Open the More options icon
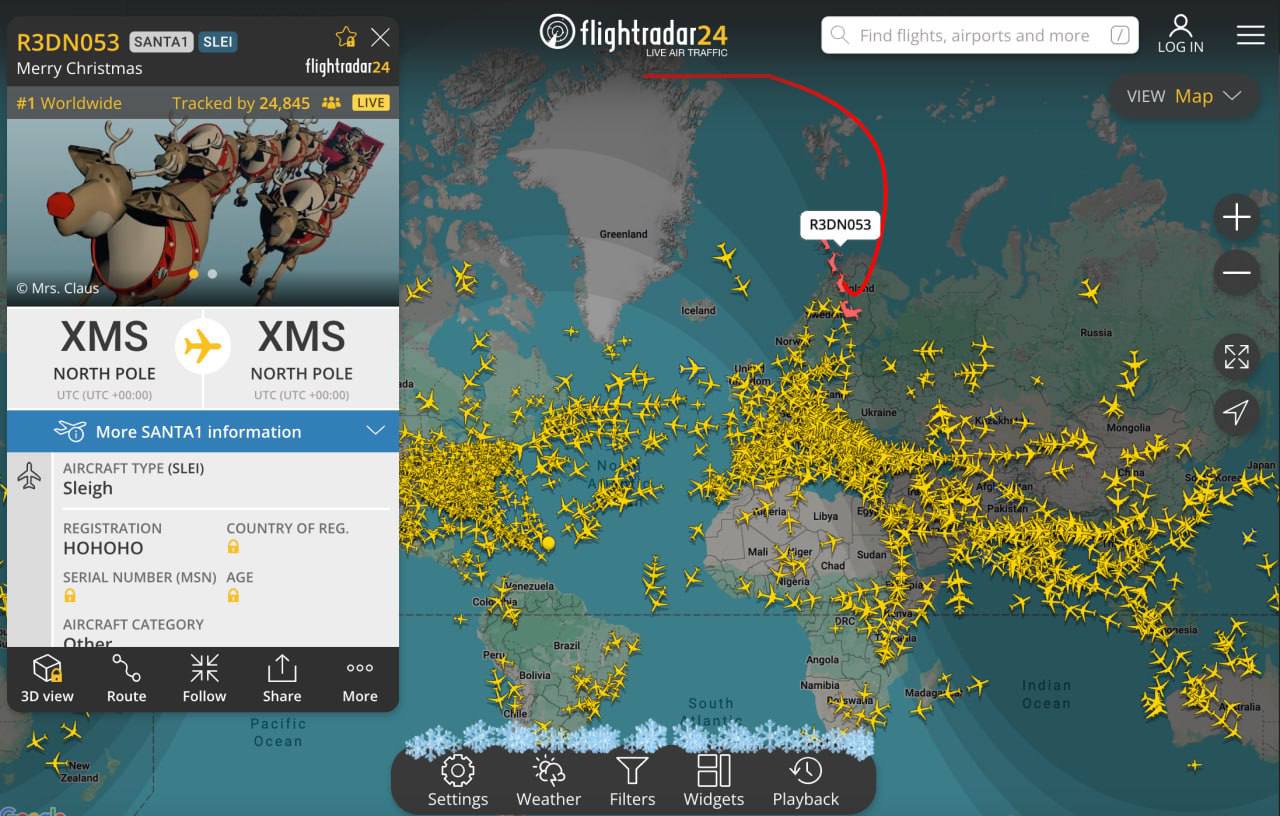Viewport: 1280px width, 816px height. coord(360,679)
